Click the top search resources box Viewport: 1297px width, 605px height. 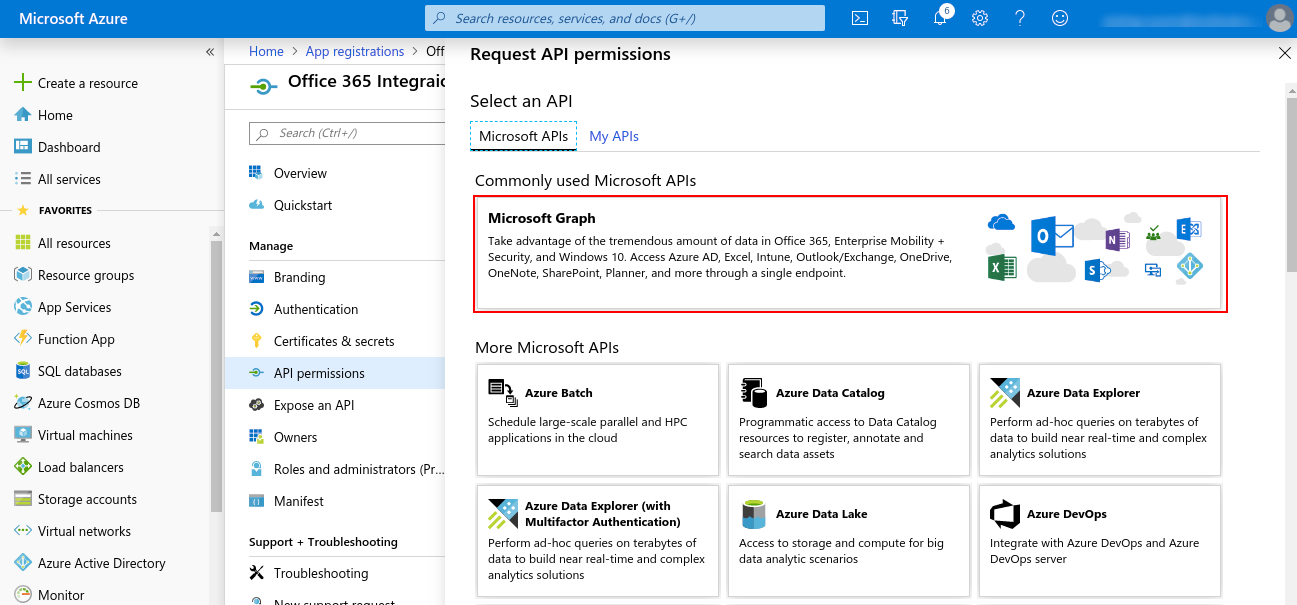[x=625, y=18]
